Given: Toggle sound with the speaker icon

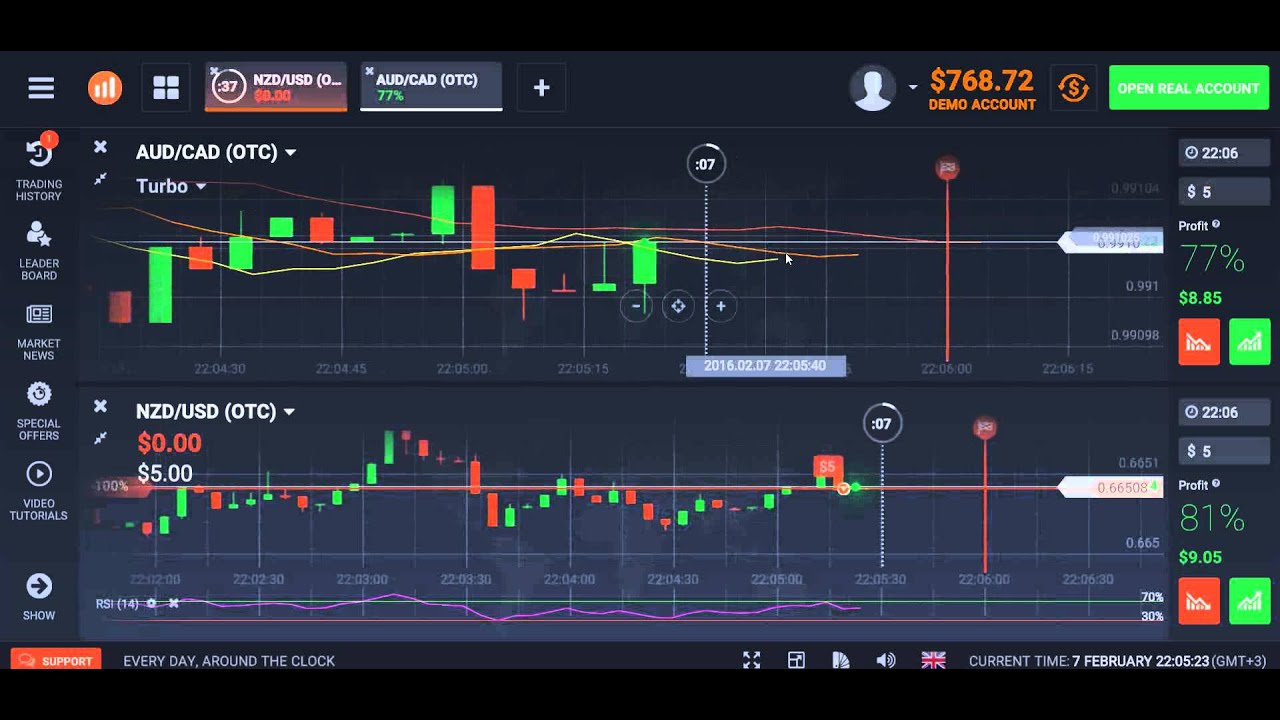Looking at the screenshot, I should 886,660.
